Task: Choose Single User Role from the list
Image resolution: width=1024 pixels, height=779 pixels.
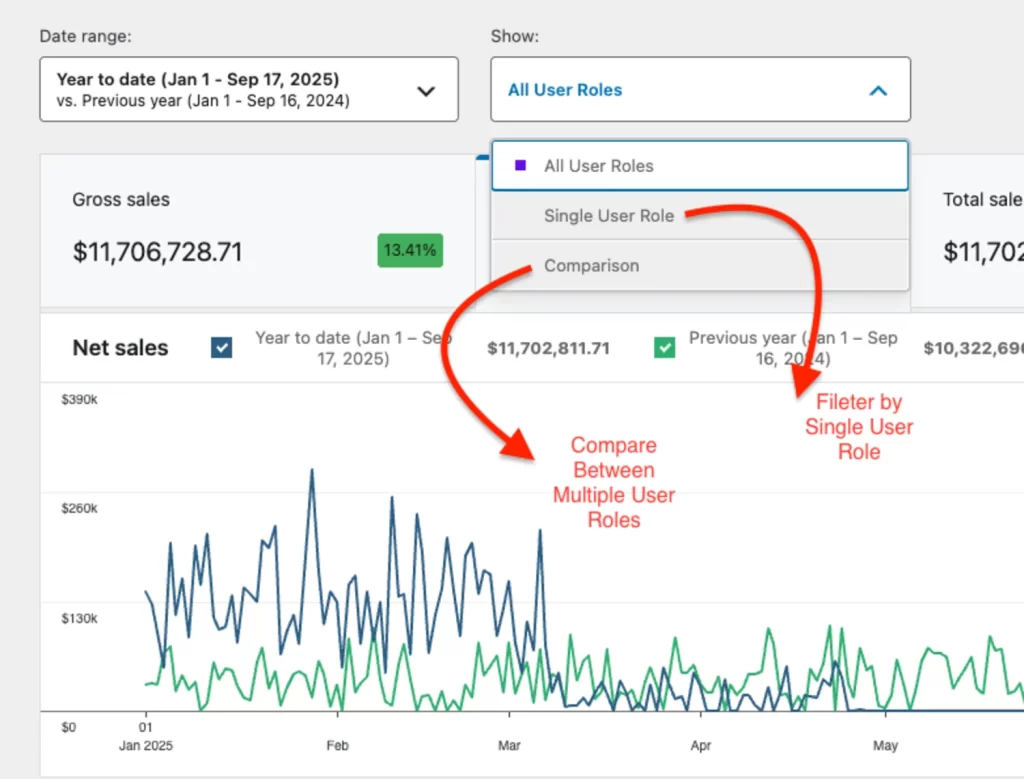Action: coord(608,215)
